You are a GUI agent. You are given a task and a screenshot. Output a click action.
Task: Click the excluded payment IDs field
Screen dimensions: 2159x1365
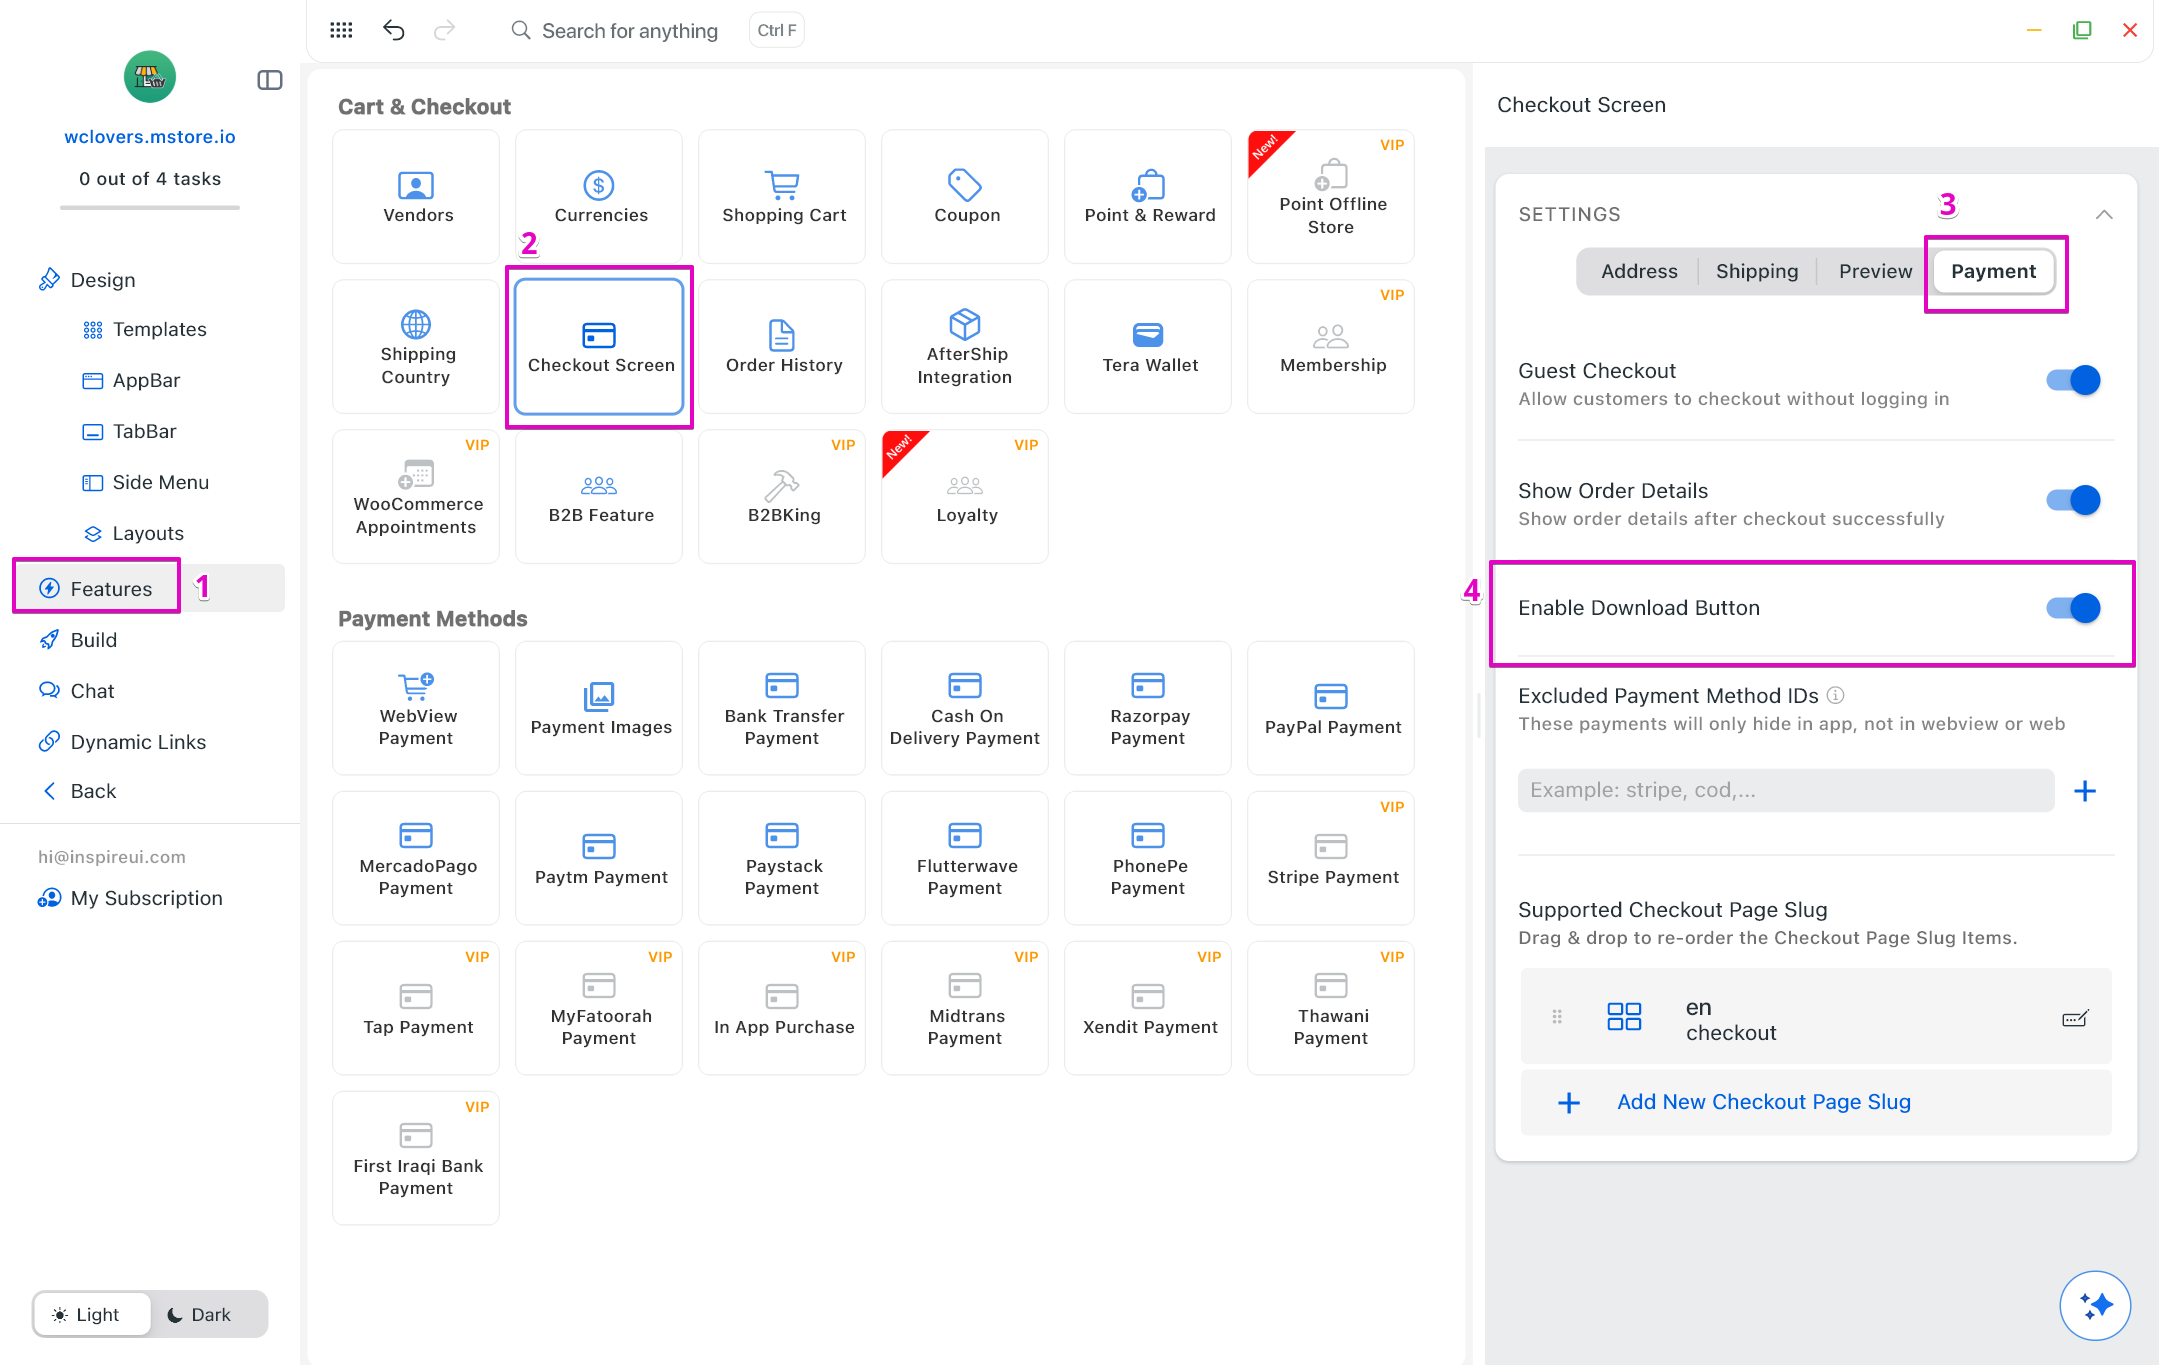(x=1785, y=790)
